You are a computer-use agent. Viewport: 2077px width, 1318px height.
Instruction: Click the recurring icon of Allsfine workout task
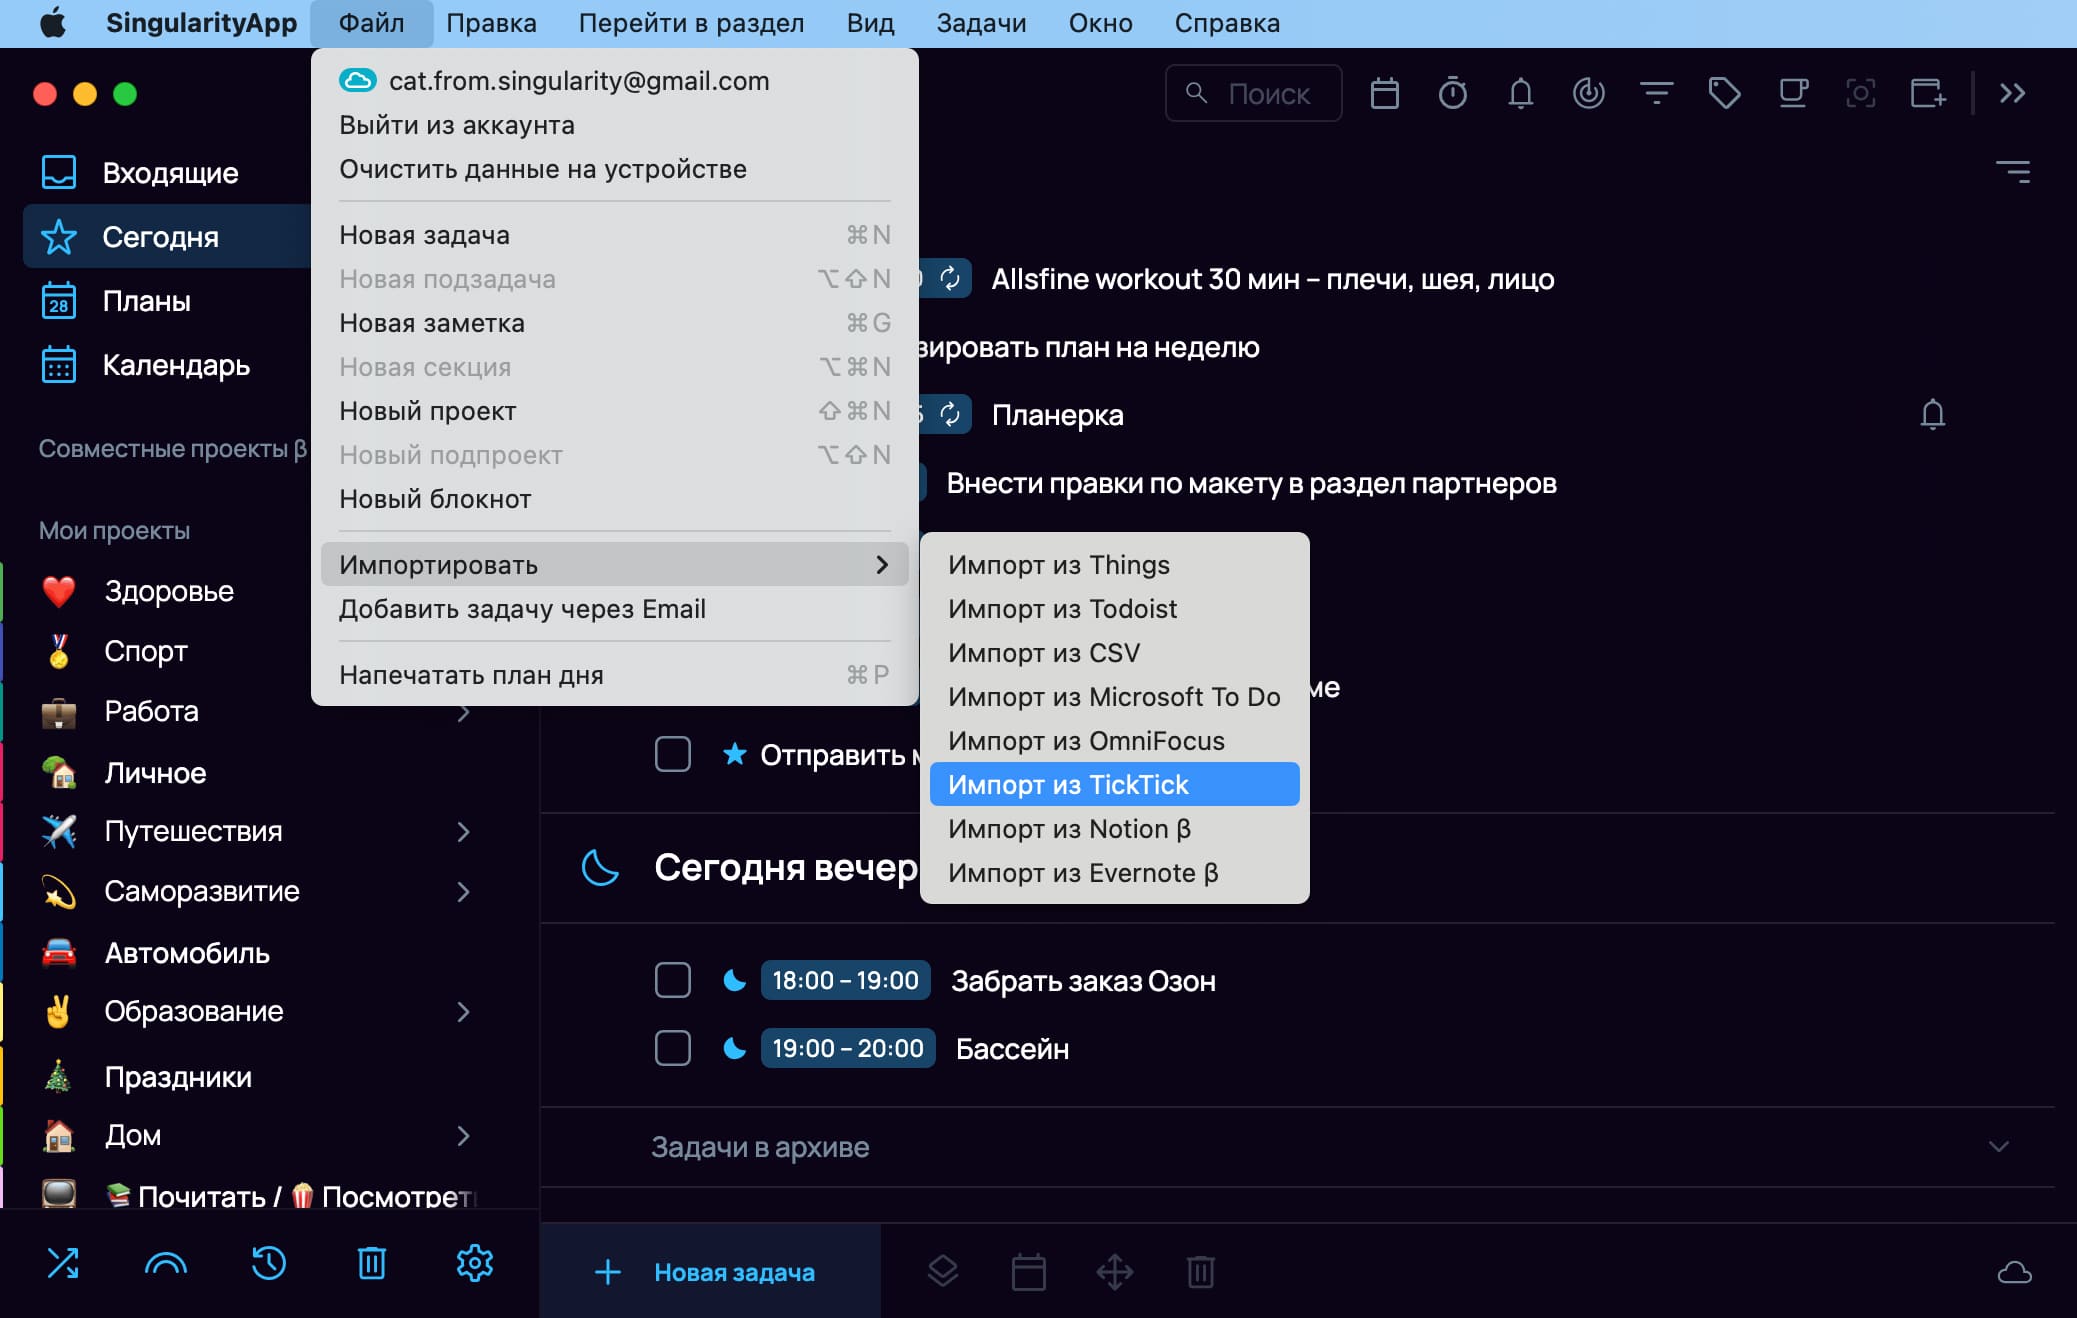950,279
